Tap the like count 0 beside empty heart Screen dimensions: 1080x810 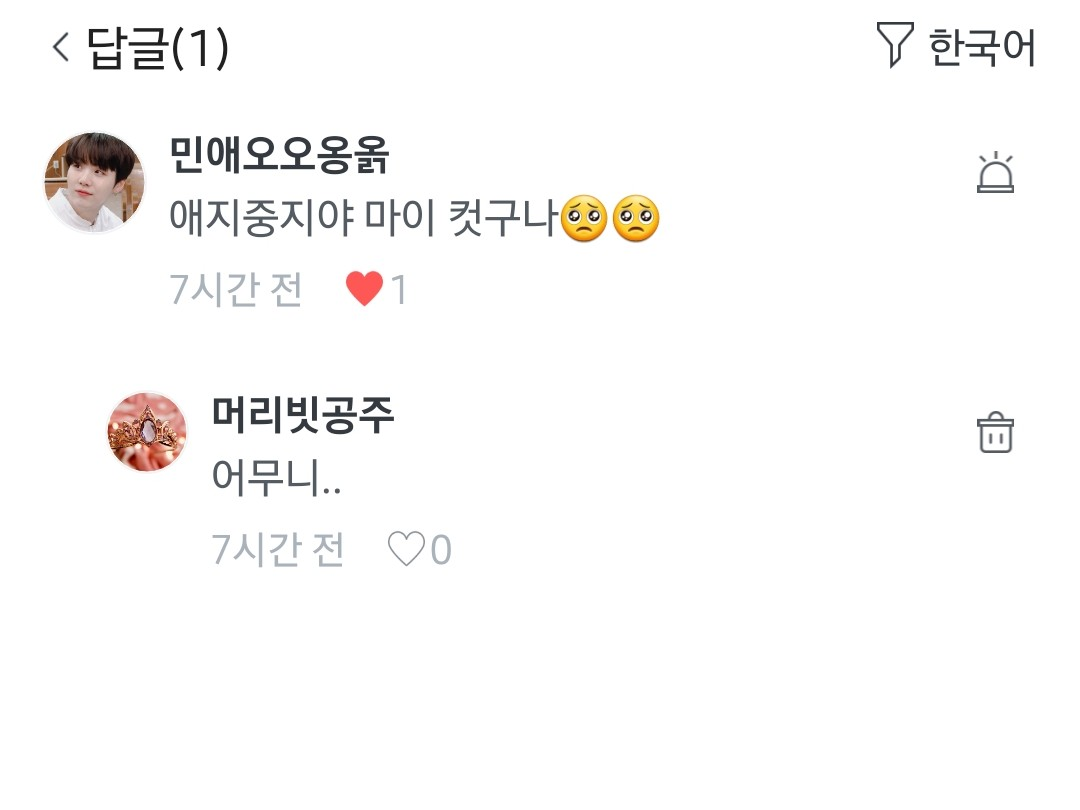[x=442, y=550]
